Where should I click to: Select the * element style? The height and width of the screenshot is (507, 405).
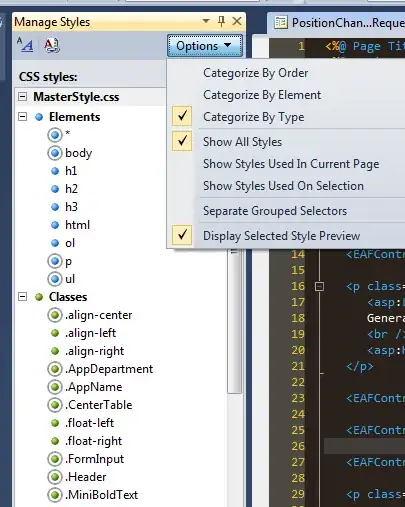[x=68, y=134]
